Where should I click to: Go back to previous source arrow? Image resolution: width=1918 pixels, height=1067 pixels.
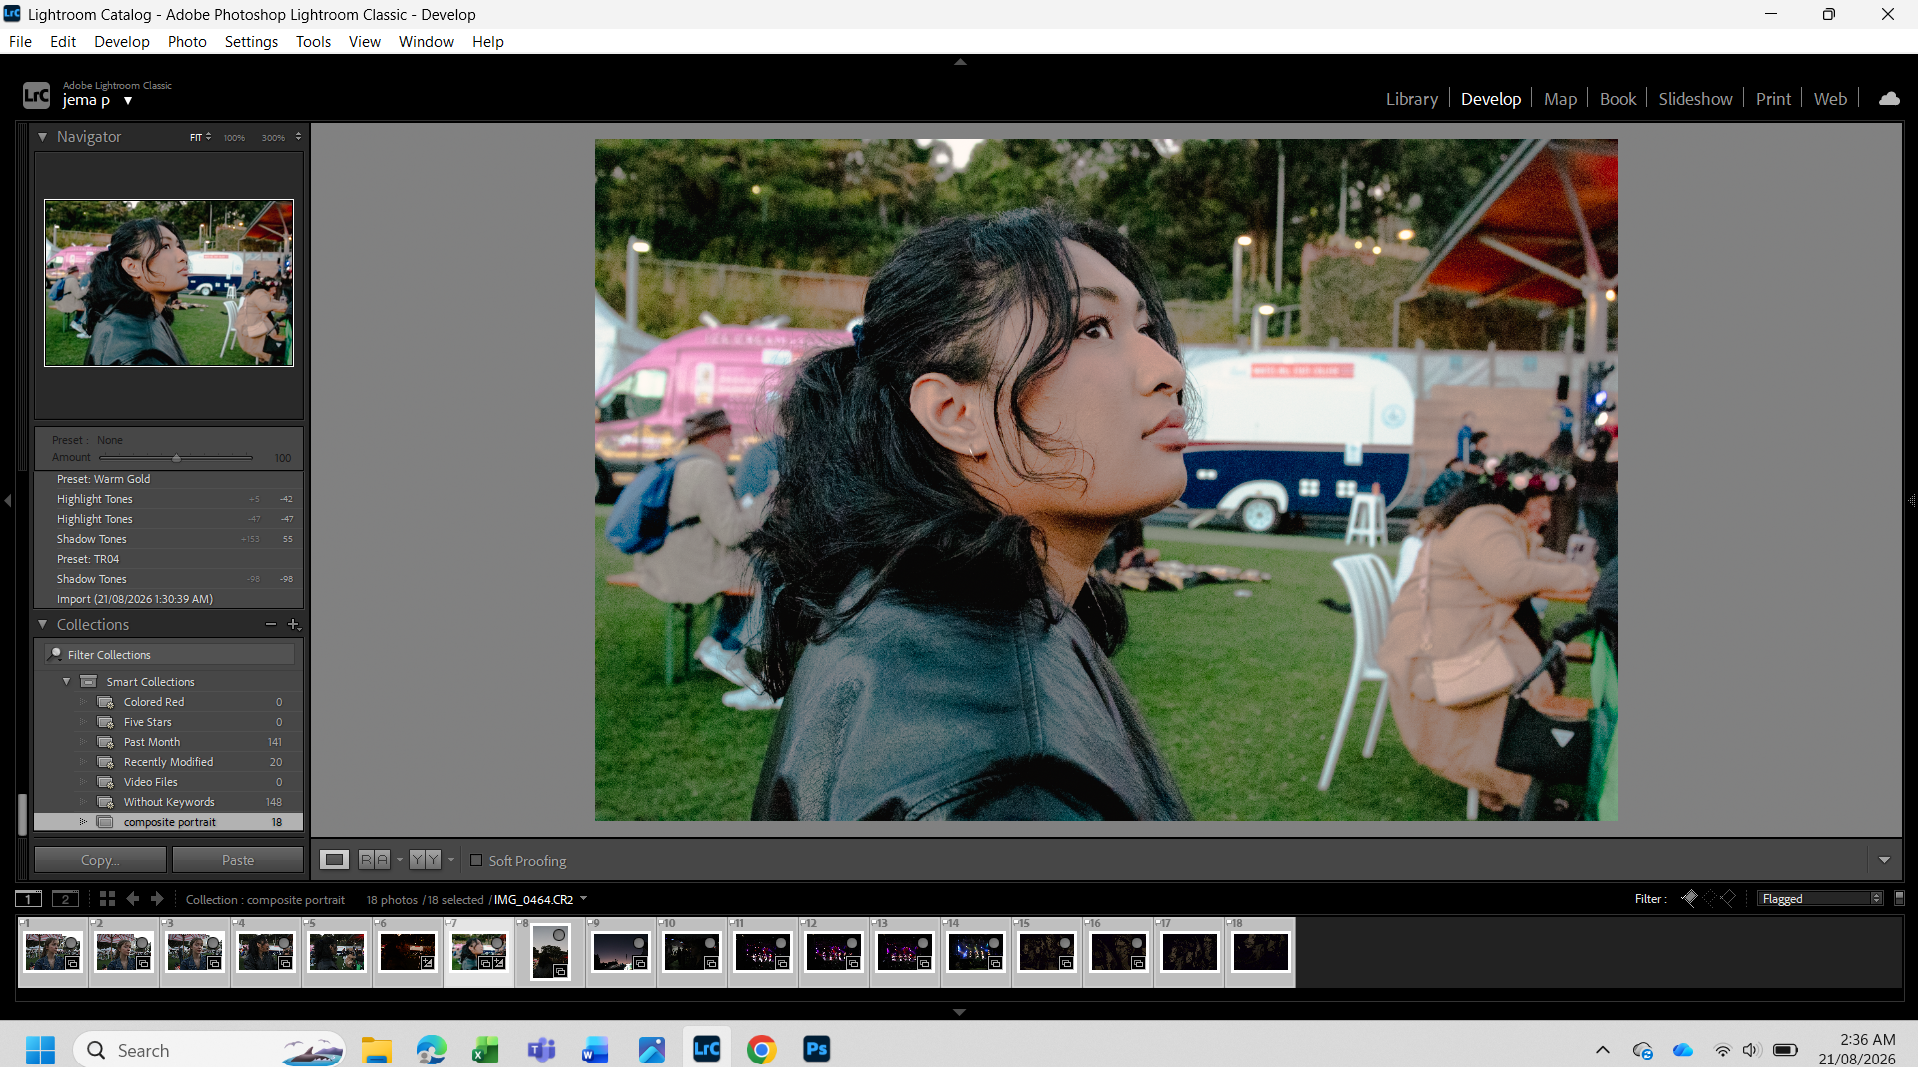tap(132, 899)
